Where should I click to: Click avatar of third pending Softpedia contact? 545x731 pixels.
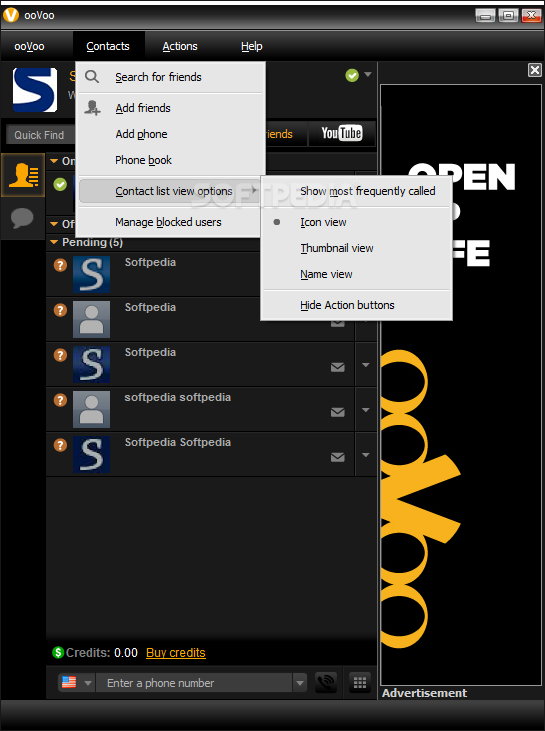coord(91,365)
